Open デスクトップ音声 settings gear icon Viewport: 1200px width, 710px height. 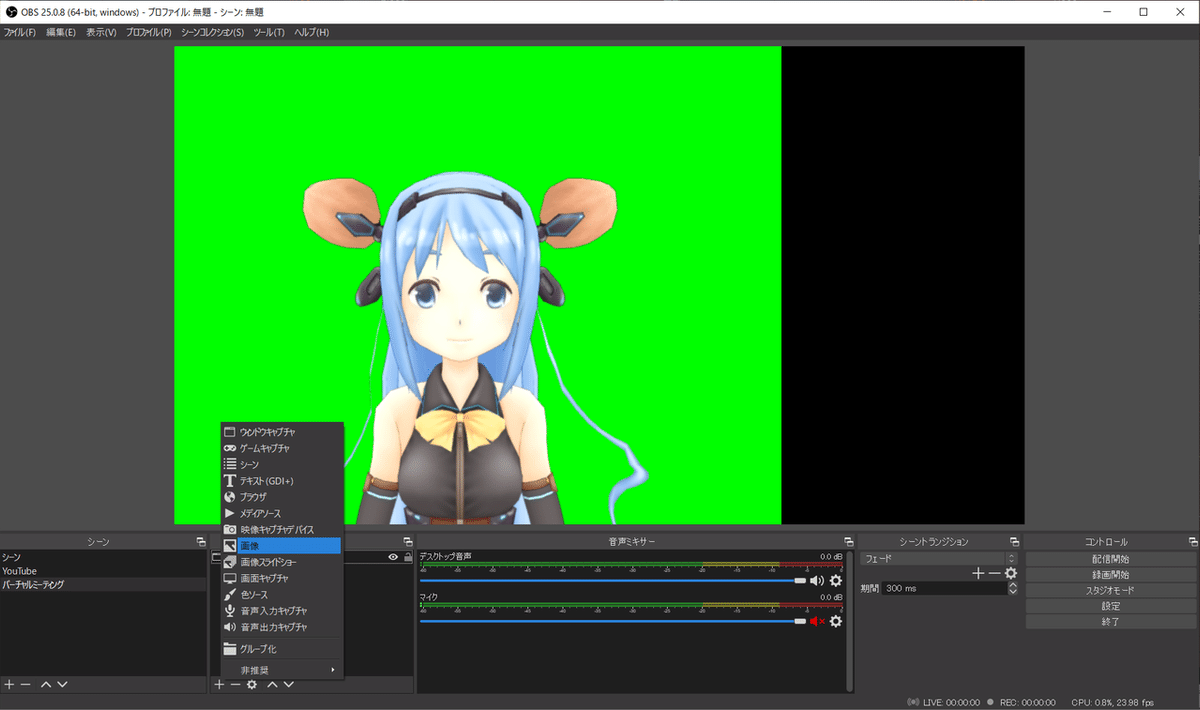[836, 580]
